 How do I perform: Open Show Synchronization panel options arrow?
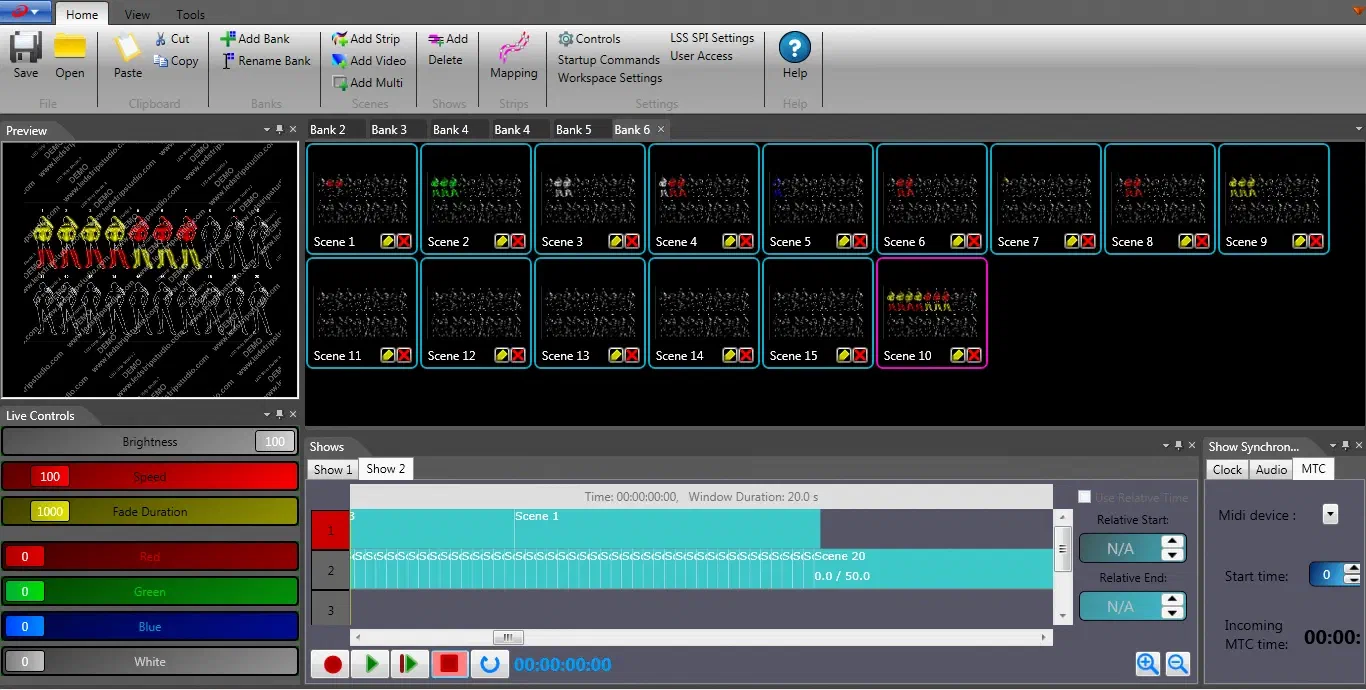tap(1333, 446)
